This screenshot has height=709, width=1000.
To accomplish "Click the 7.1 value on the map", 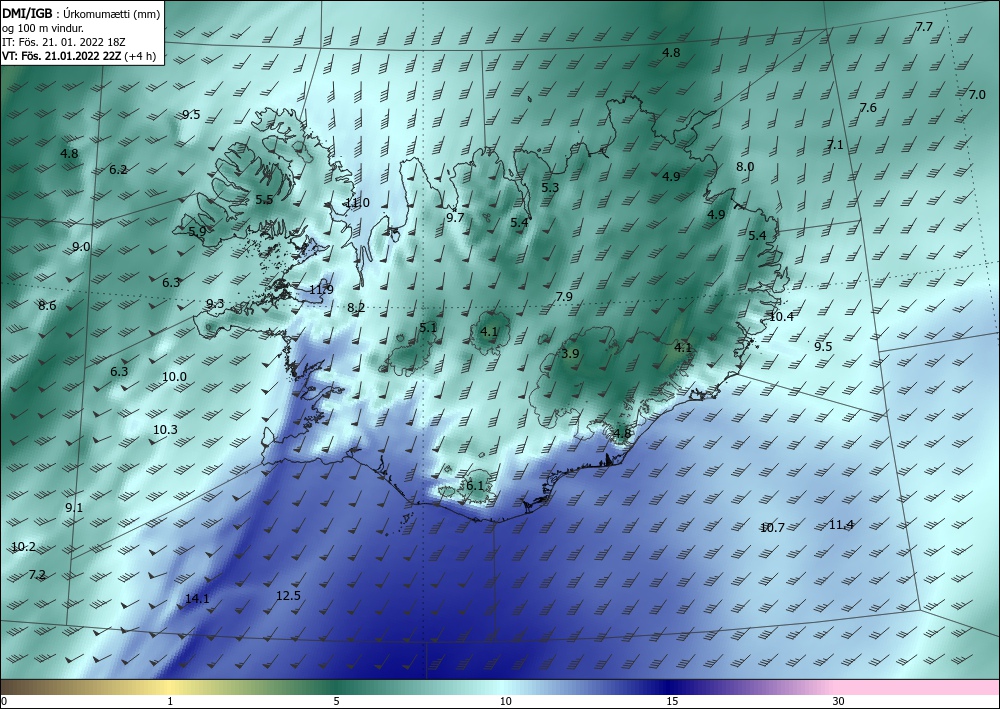I will click(835, 145).
